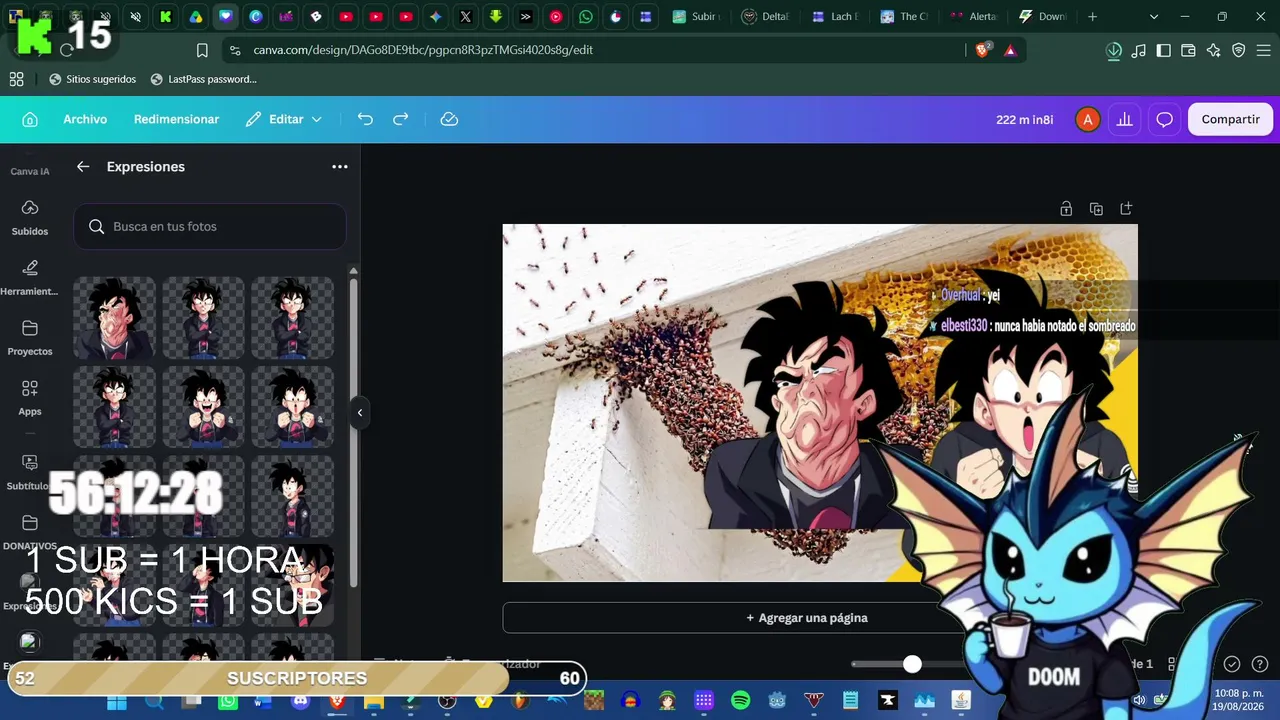Open the DONATIVOS folder in the sidebar
Image resolution: width=1280 pixels, height=720 pixels.
pyautogui.click(x=30, y=531)
